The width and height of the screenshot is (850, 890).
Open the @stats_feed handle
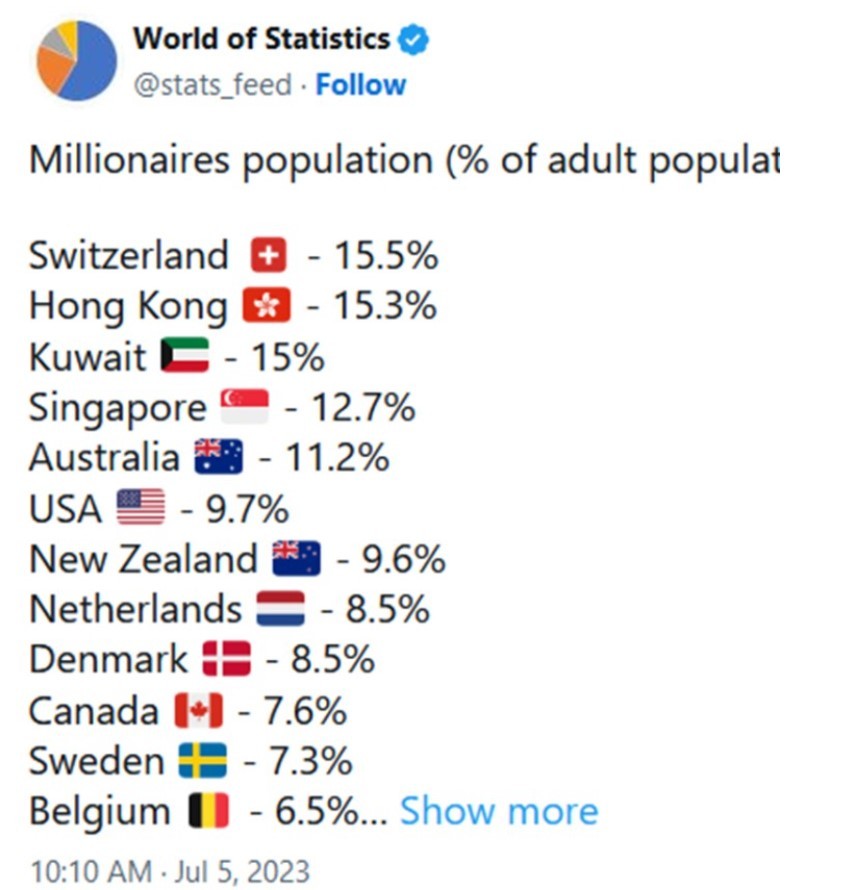(213, 85)
